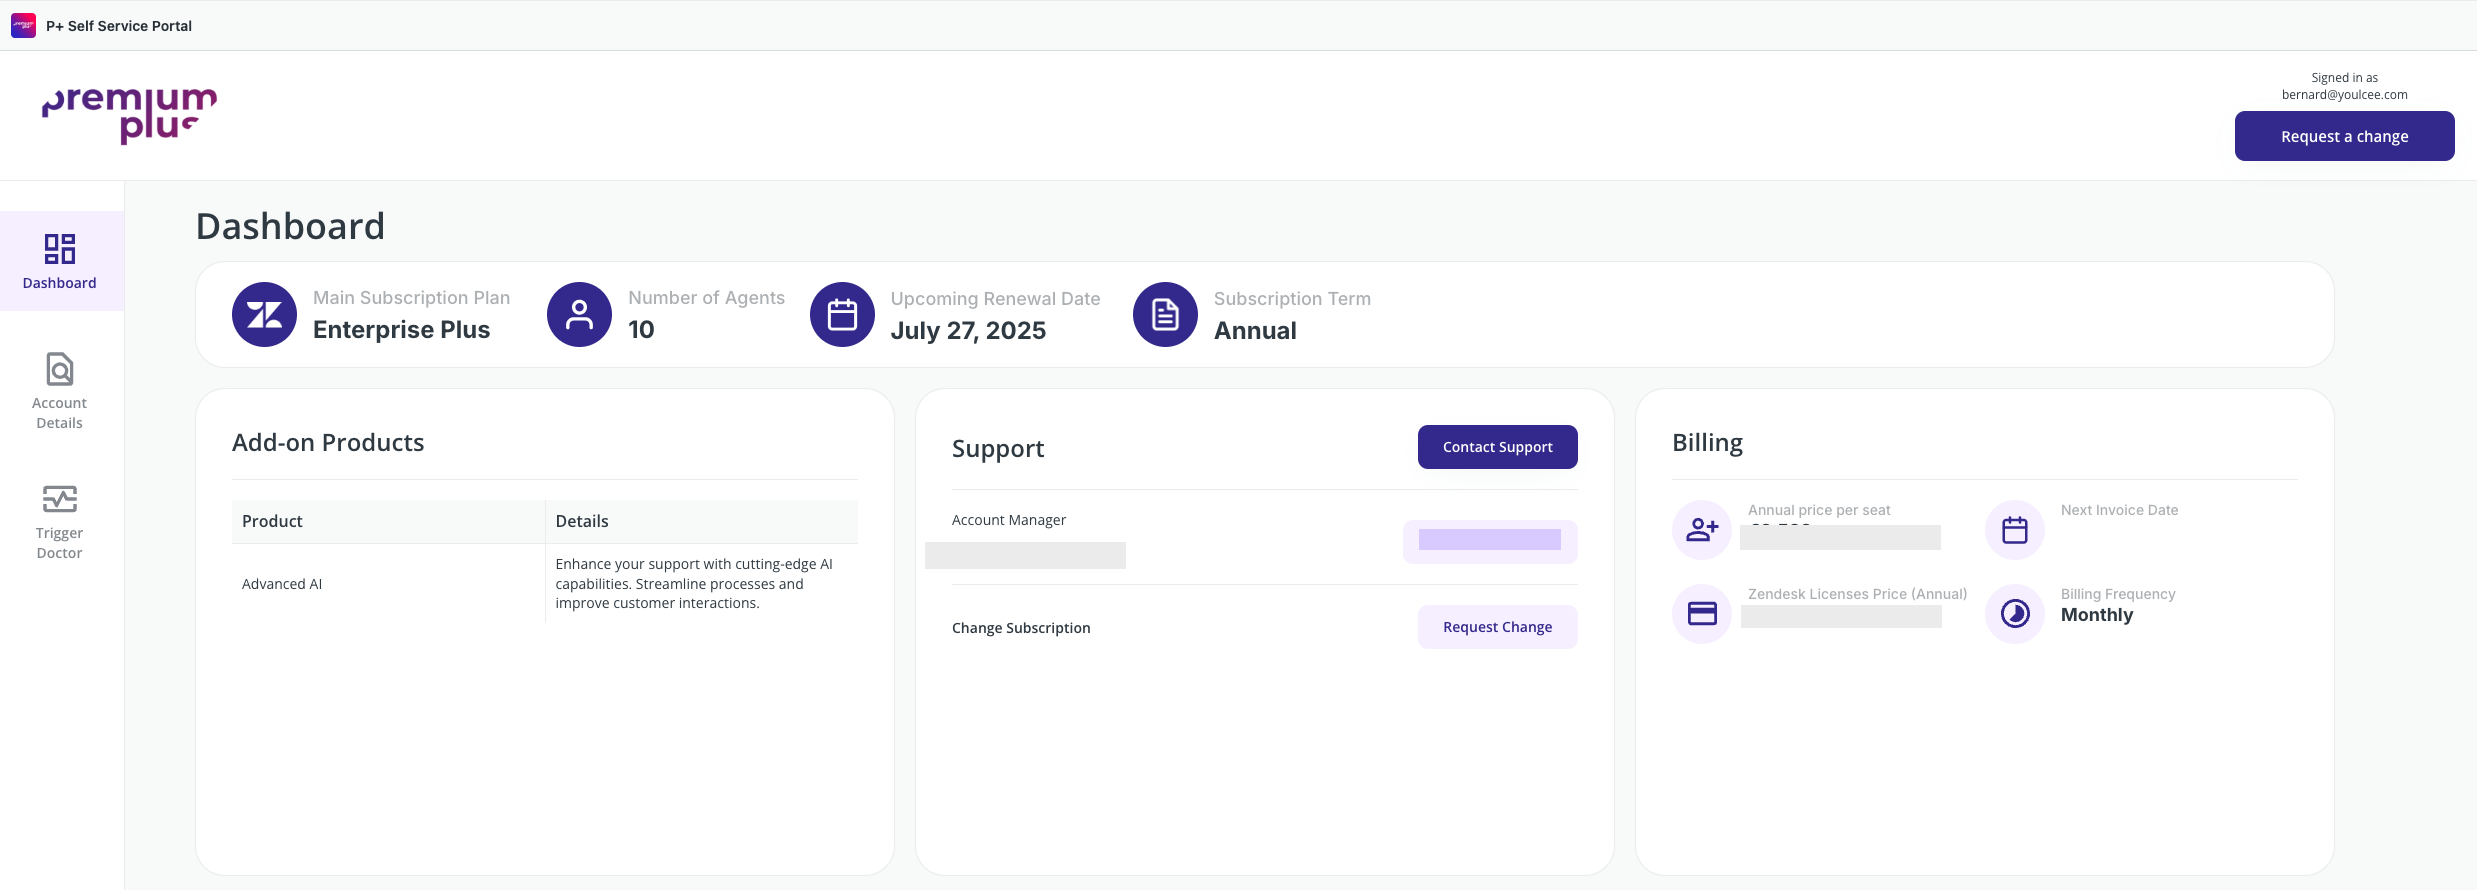Click the Upcoming Renewal Date label

click(995, 299)
